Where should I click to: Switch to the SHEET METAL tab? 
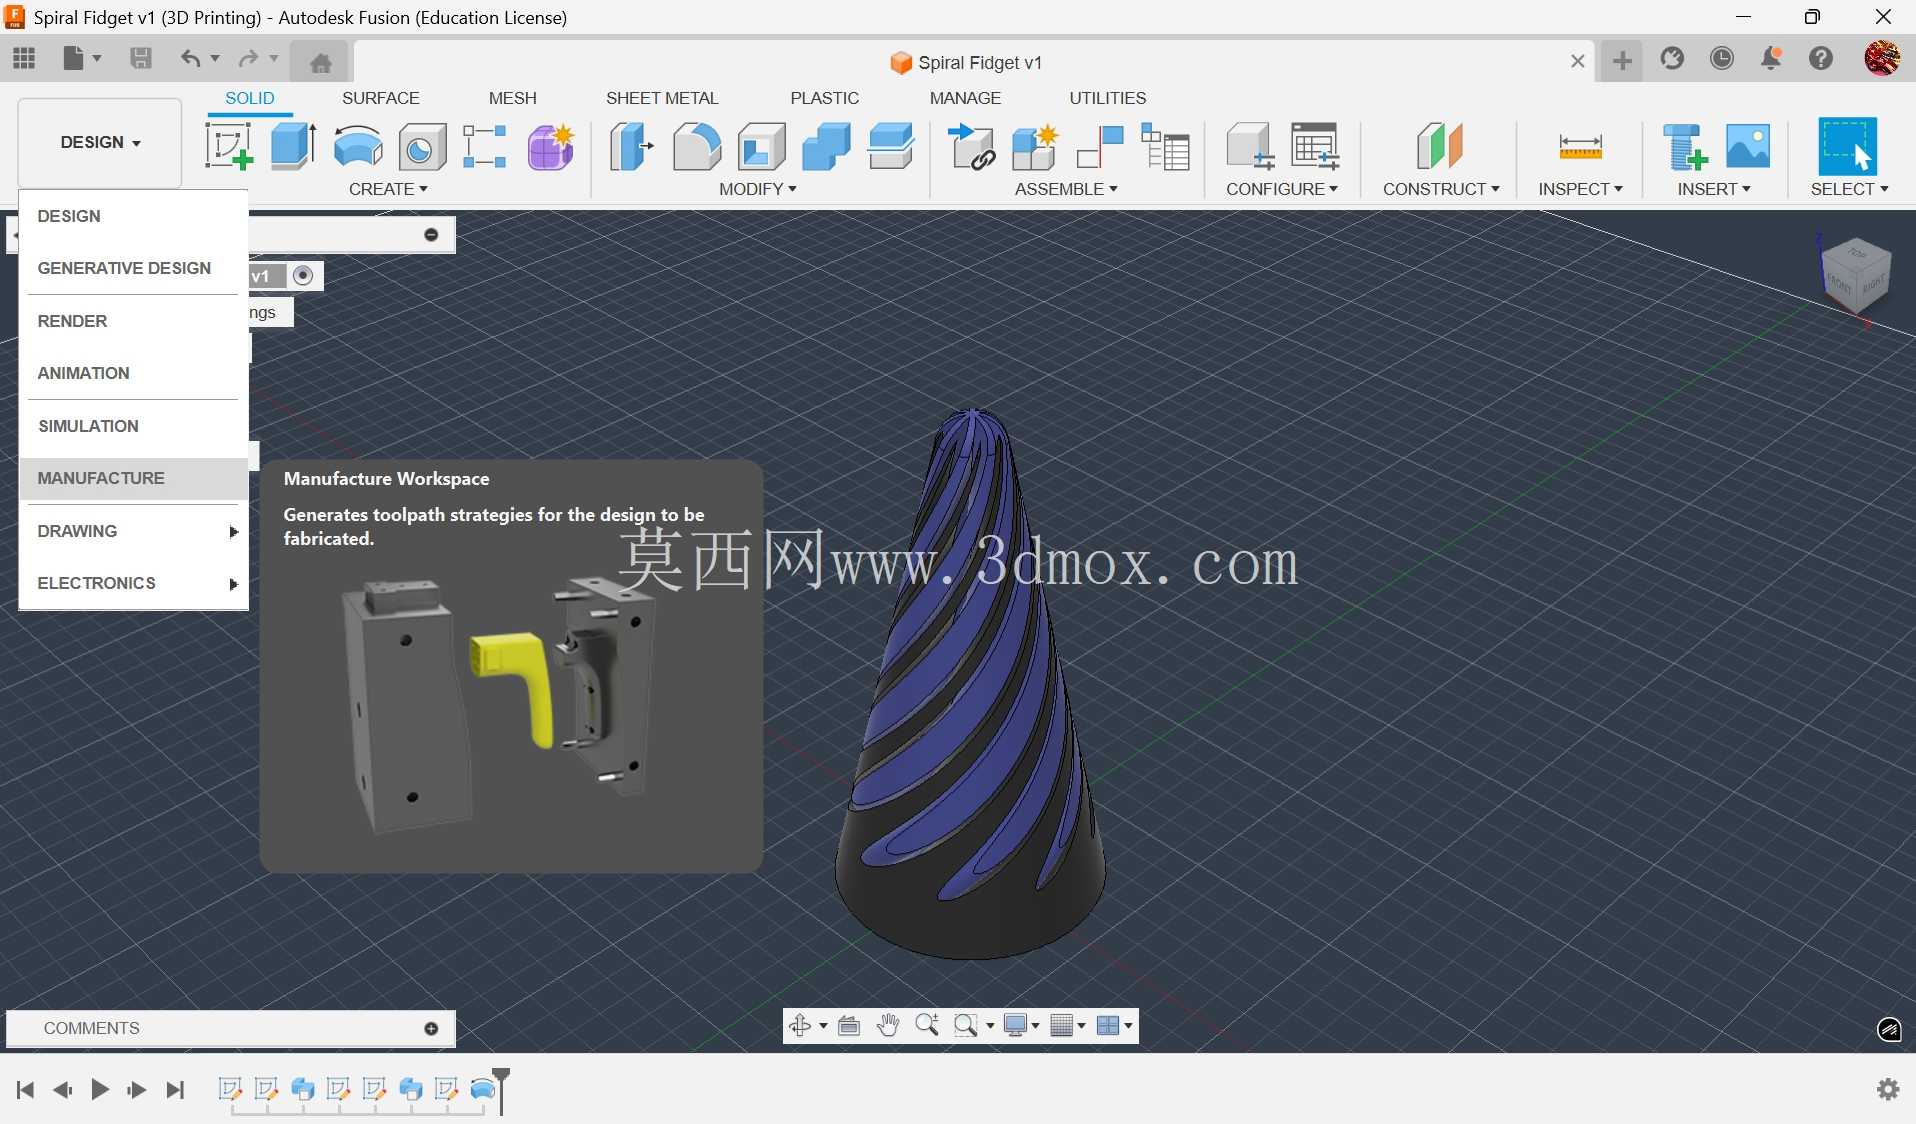[662, 98]
